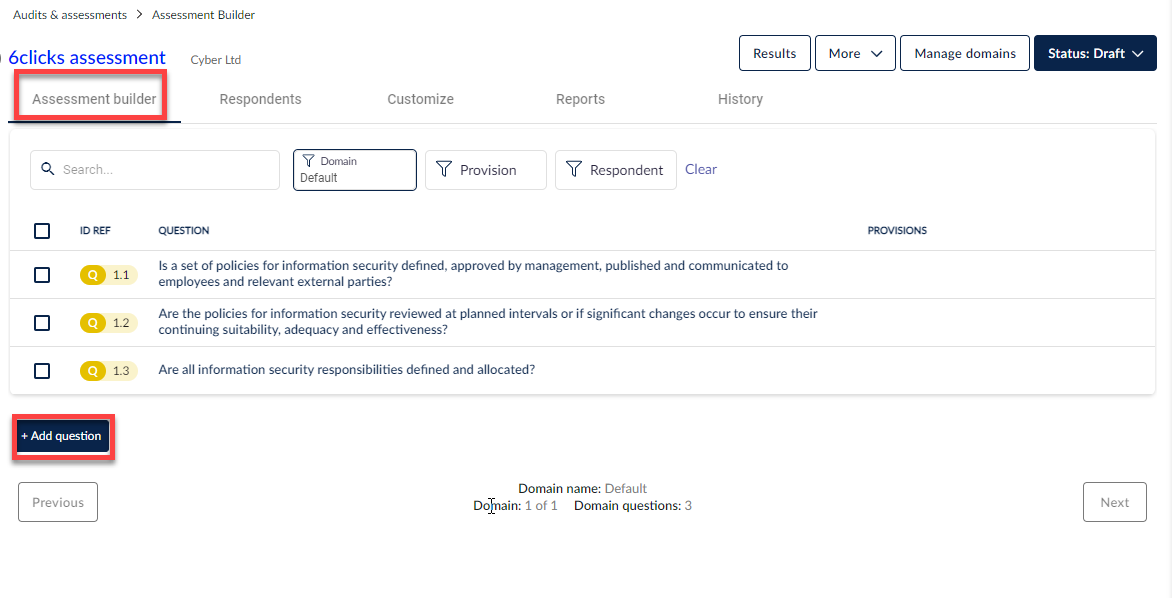Click the yellow Q badge for 1.3

click(93, 371)
